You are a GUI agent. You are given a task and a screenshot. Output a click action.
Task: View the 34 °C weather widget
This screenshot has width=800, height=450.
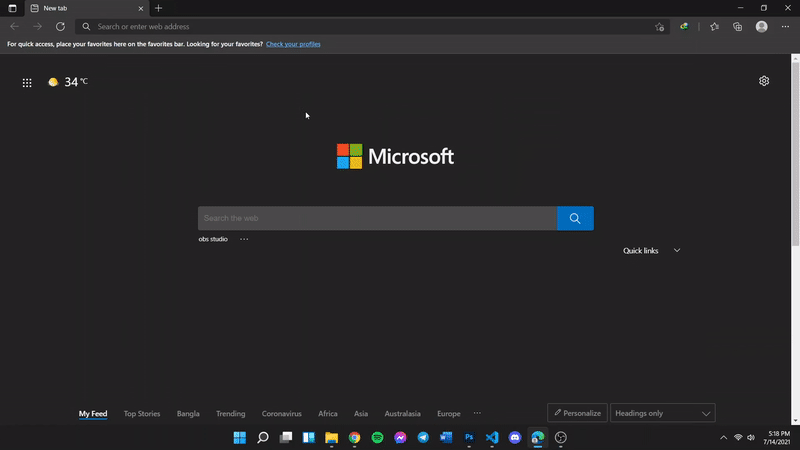pyautogui.click(x=68, y=82)
